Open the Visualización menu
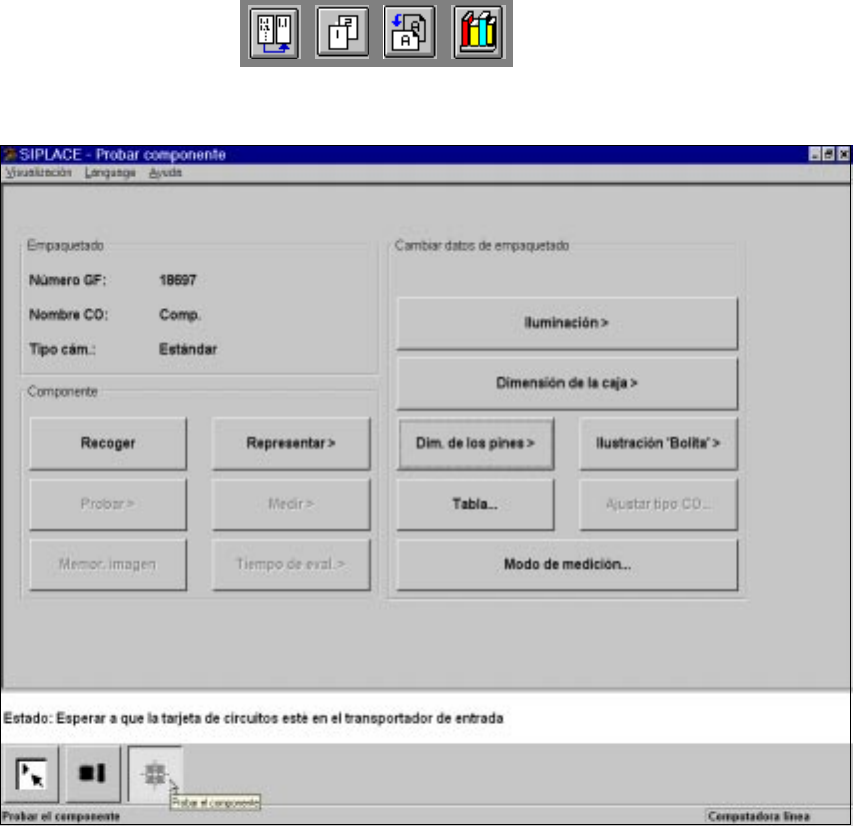853x826 pixels. click(x=38, y=172)
